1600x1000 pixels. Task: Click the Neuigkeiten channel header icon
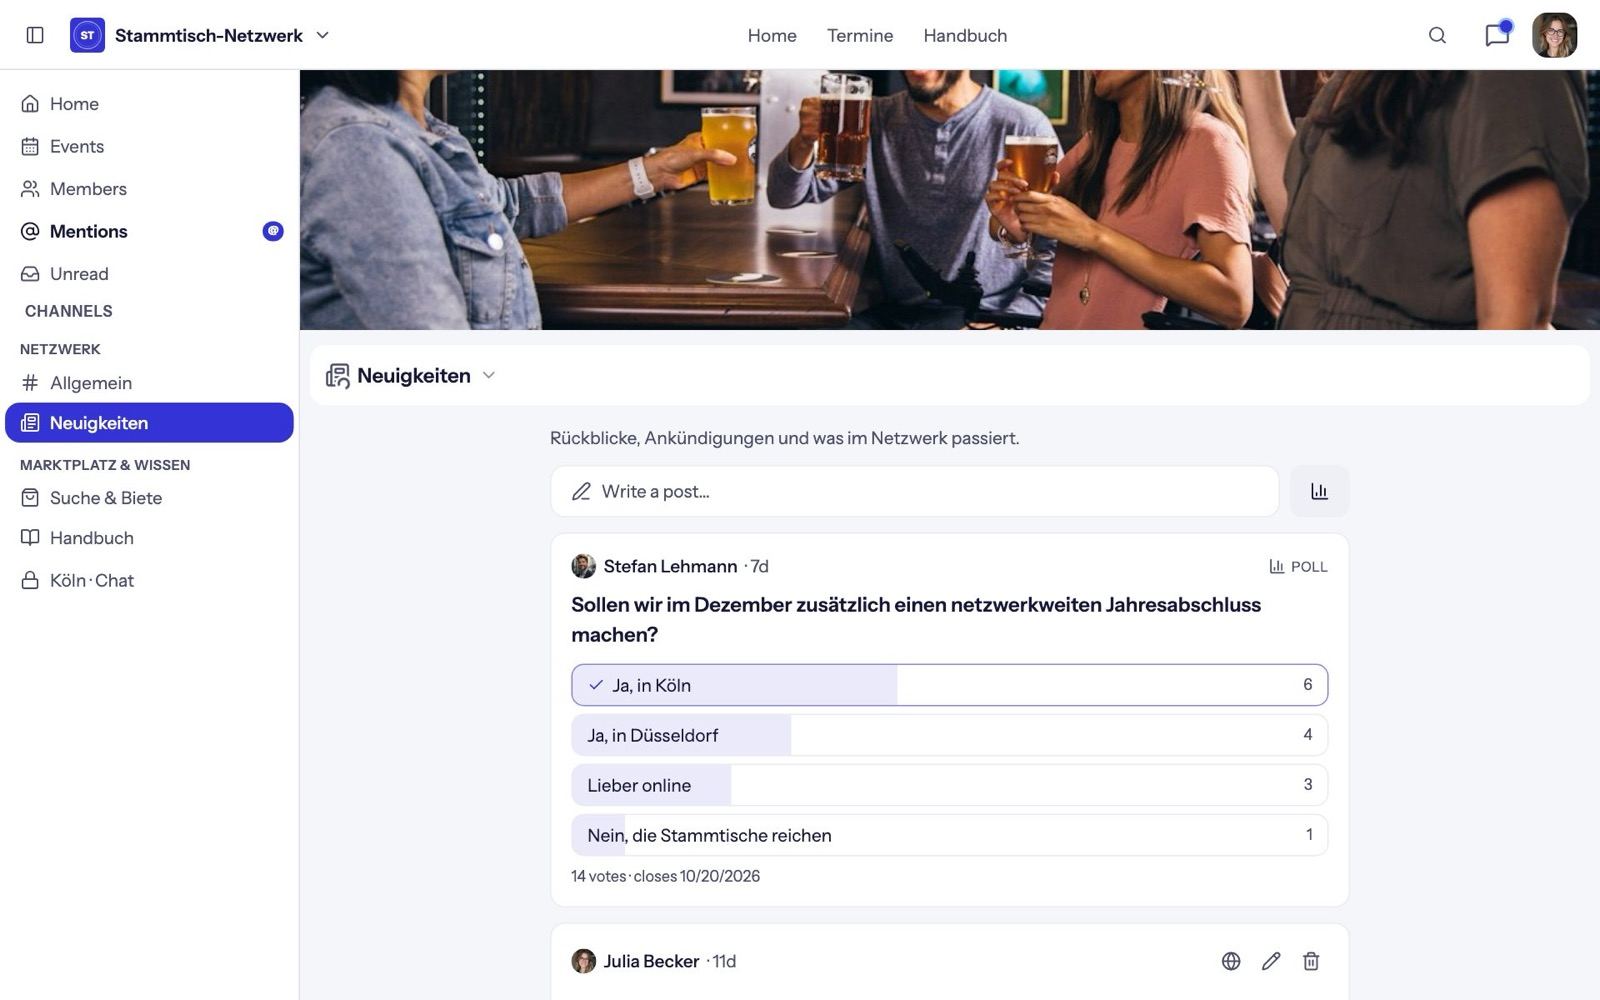[338, 376]
